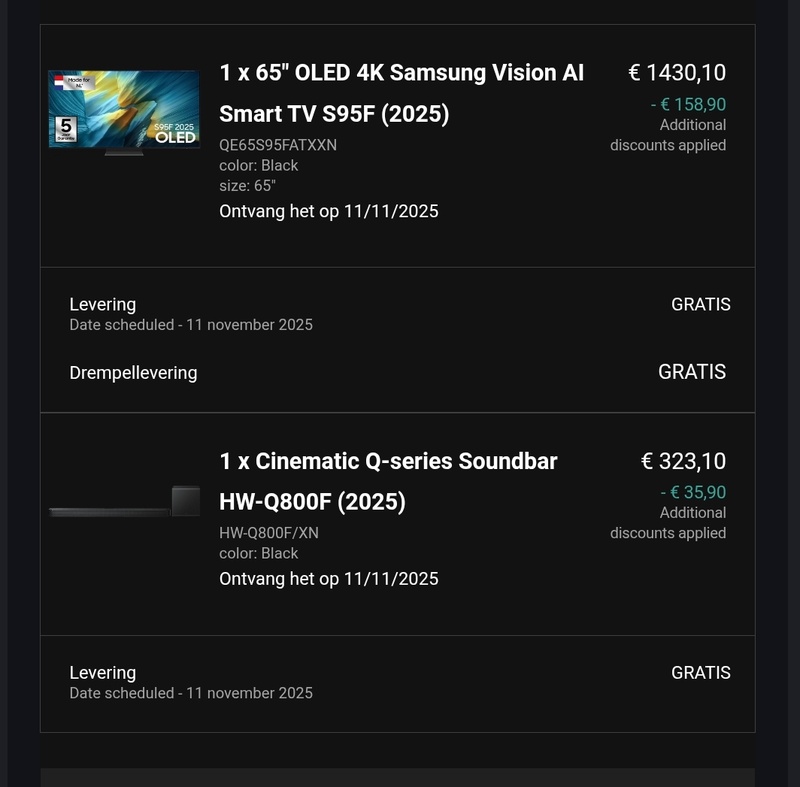
Task: Click the soundbar's Date scheduled delivery line
Action: click(x=190, y=693)
